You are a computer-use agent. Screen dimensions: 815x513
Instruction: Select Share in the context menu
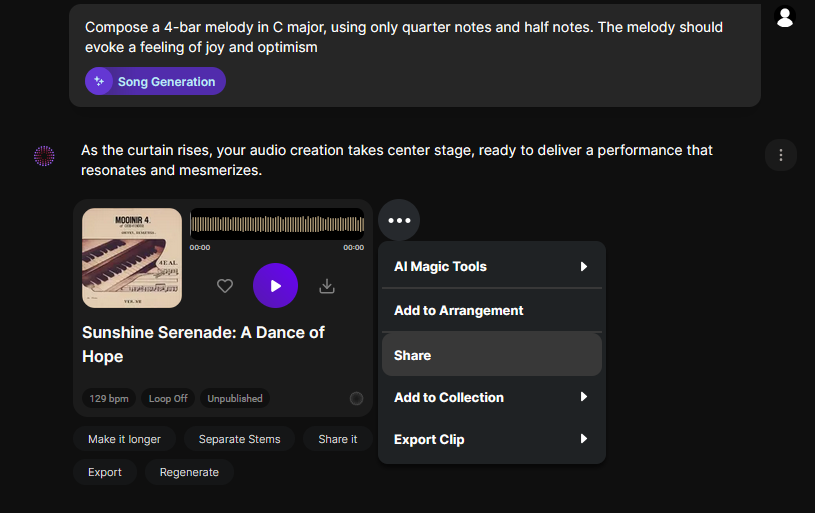click(492, 355)
